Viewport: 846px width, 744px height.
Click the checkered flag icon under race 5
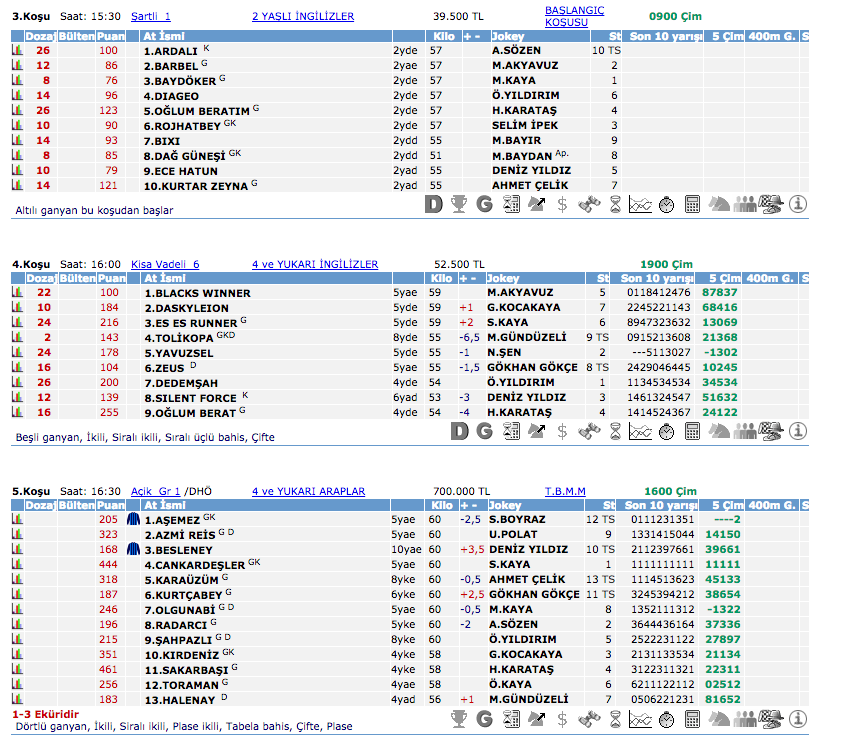pos(771,719)
